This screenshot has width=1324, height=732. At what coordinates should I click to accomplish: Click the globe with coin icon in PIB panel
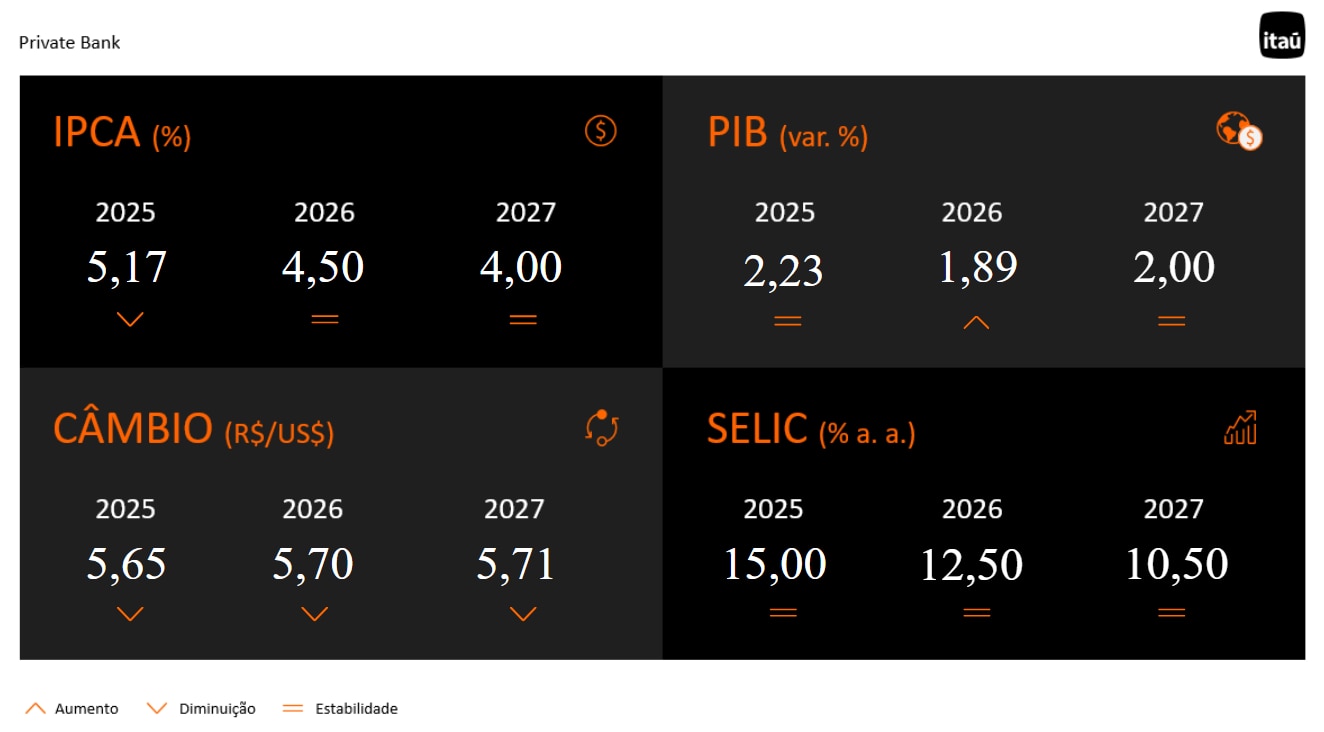tap(1239, 131)
